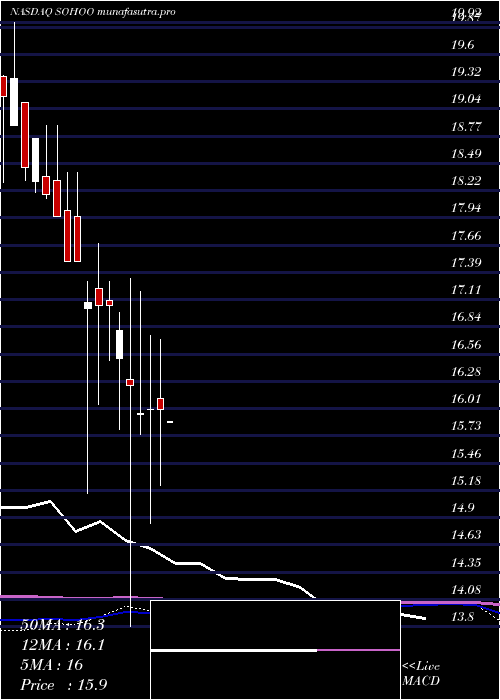Click the 13.8 price axis label
This screenshot has height=700, width=500.
463,617
